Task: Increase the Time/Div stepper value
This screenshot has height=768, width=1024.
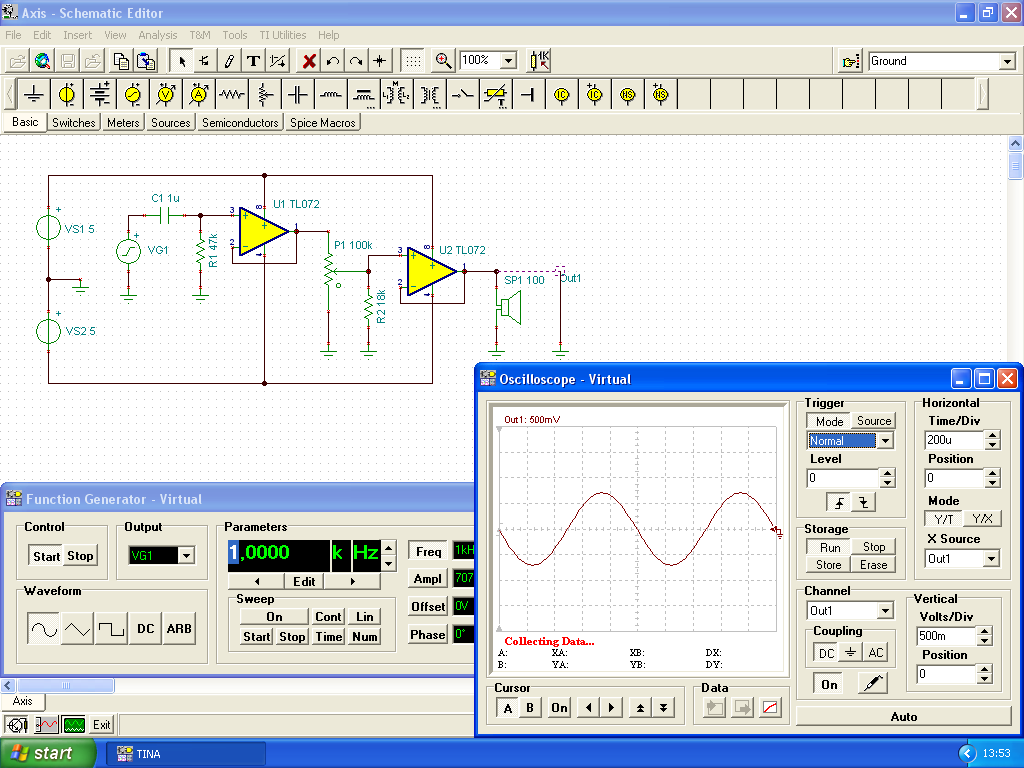Action: (x=993, y=436)
